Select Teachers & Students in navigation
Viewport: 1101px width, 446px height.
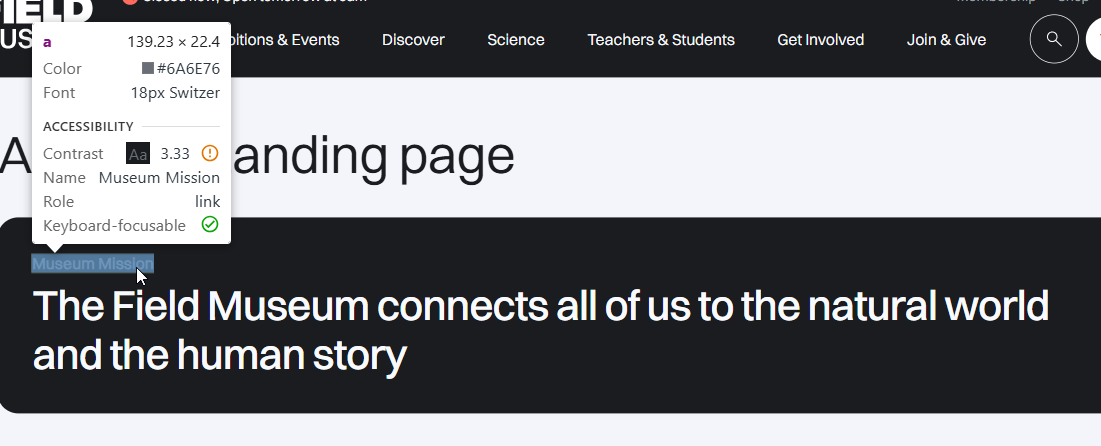[661, 40]
